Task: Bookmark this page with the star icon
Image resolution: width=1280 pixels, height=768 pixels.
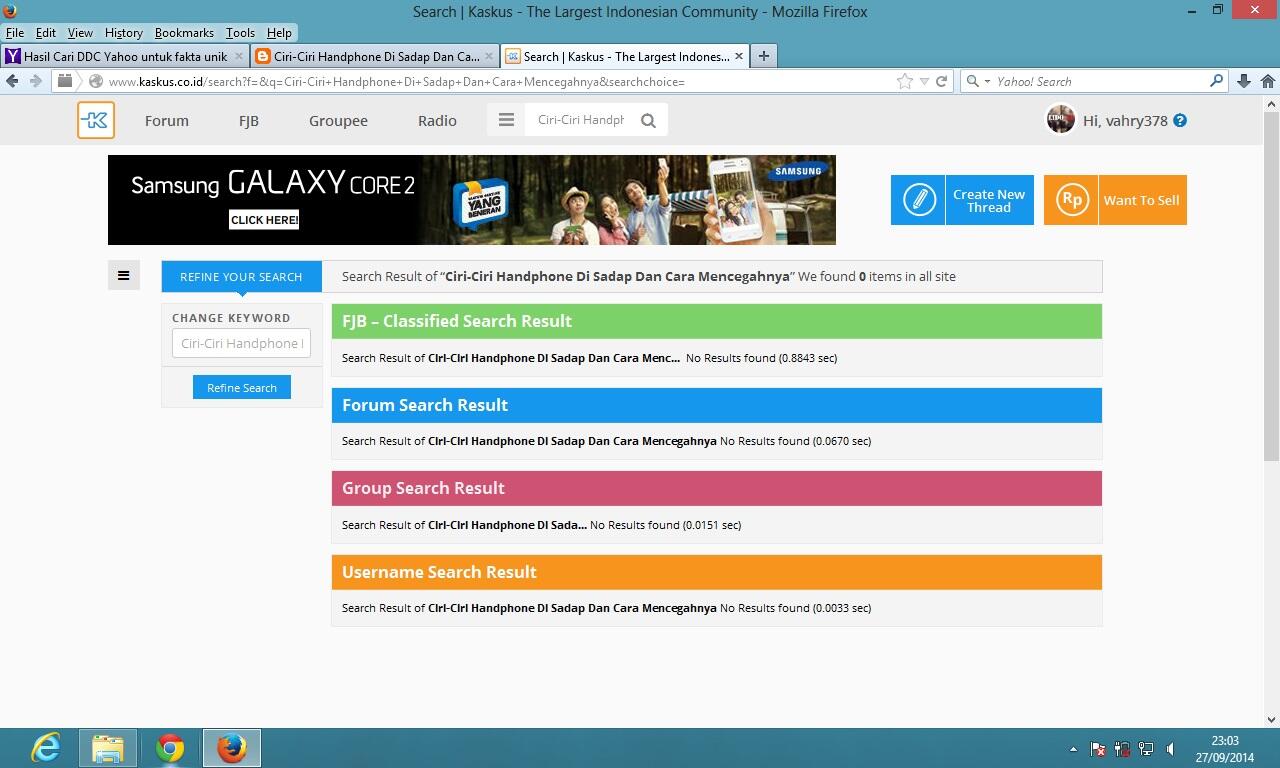Action: [905, 81]
